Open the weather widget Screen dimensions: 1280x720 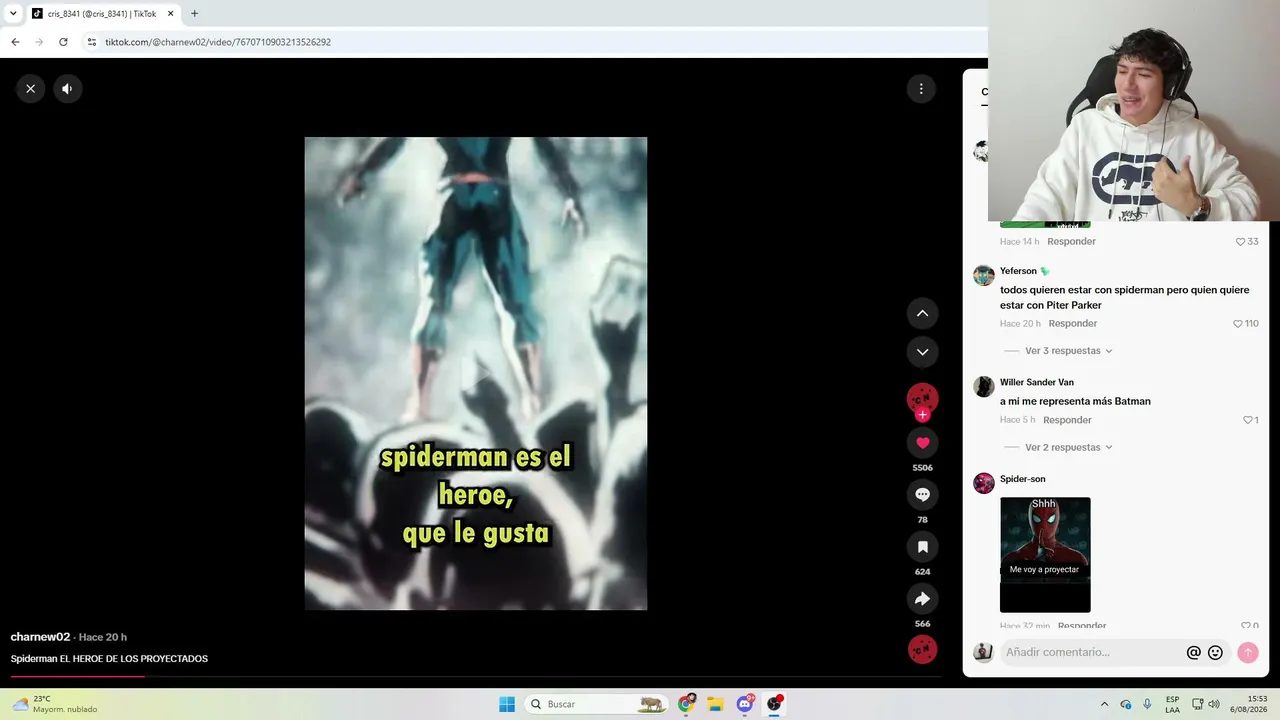pyautogui.click(x=56, y=704)
